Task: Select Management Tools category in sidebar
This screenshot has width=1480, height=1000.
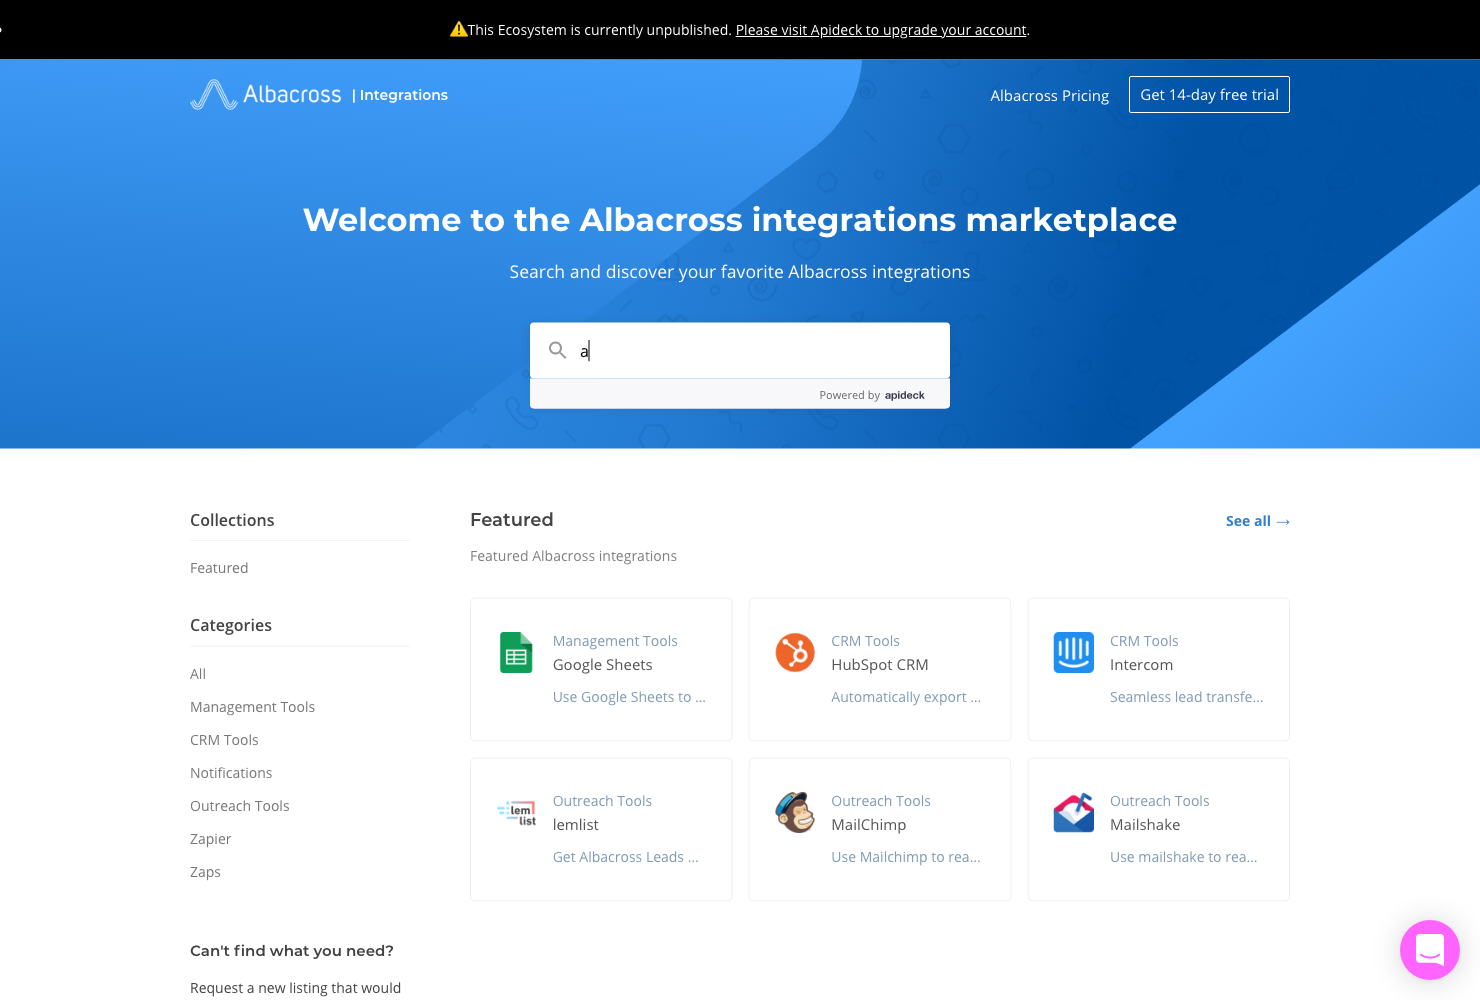Action: tap(252, 707)
